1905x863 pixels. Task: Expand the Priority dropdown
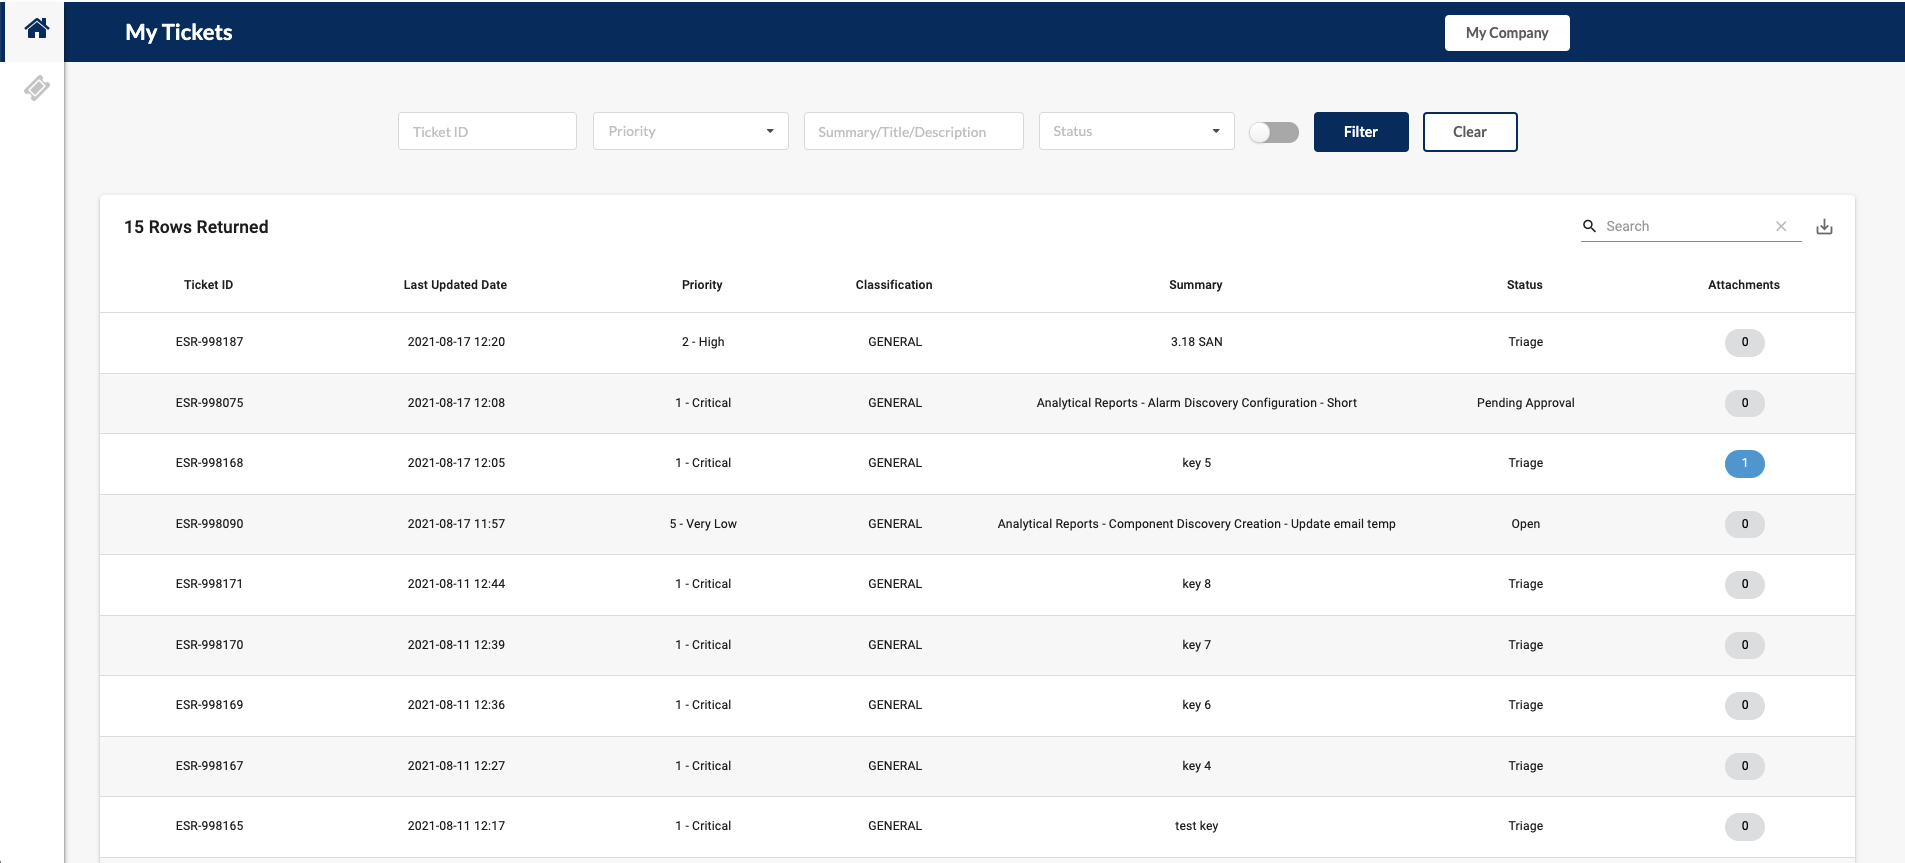[690, 132]
